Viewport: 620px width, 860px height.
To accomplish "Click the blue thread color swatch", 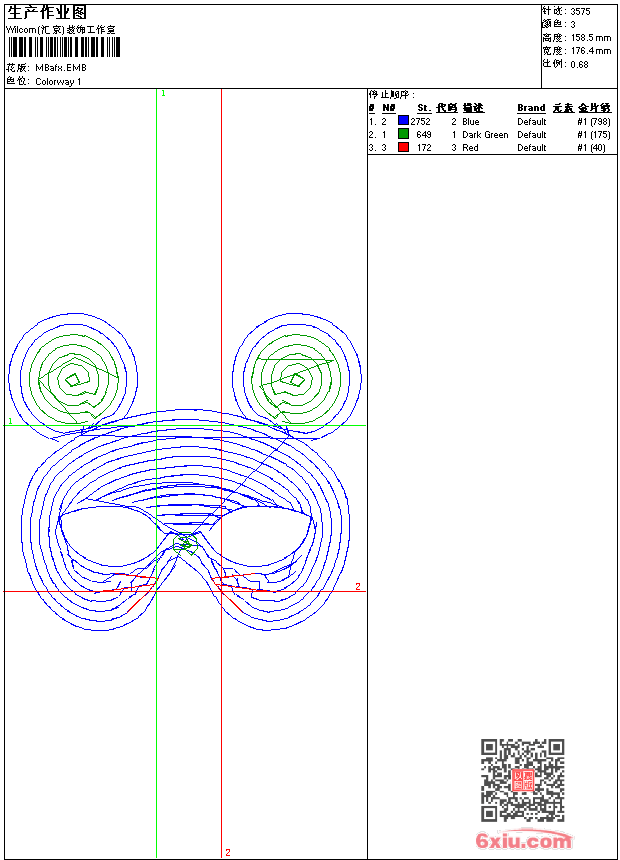I will point(403,121).
